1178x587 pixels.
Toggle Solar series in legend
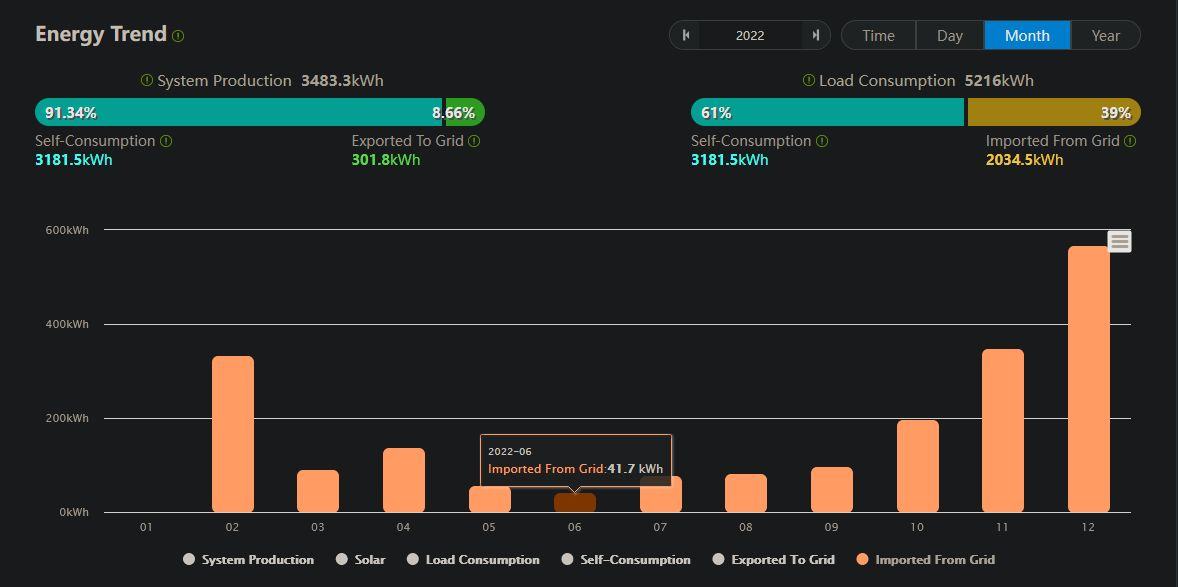click(360, 559)
